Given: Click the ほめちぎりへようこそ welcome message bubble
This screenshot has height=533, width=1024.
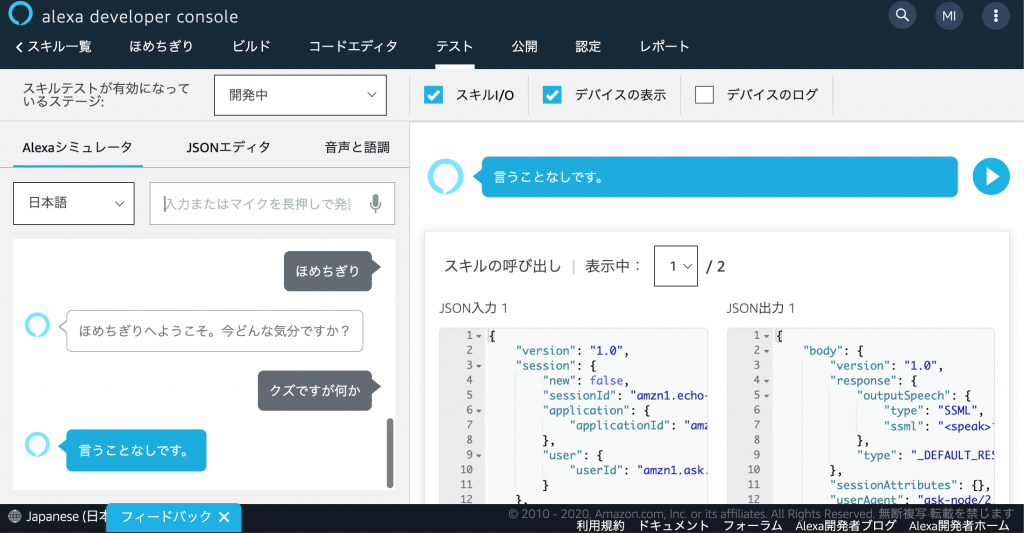Looking at the screenshot, I should [213, 331].
